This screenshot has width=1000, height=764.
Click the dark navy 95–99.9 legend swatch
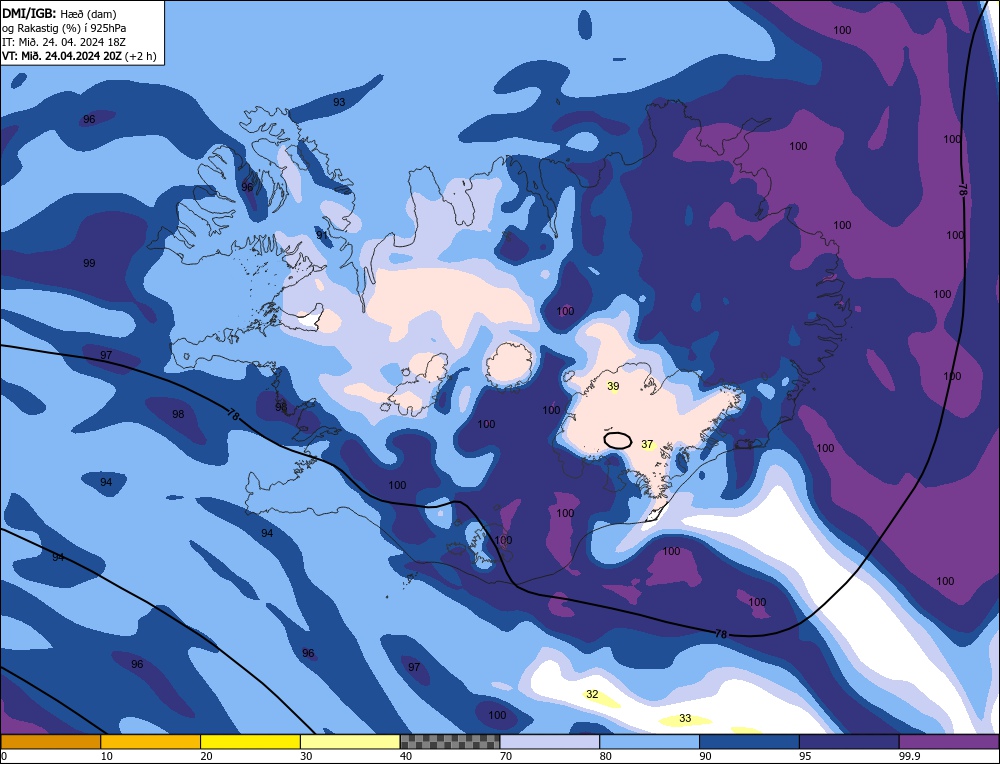point(849,742)
